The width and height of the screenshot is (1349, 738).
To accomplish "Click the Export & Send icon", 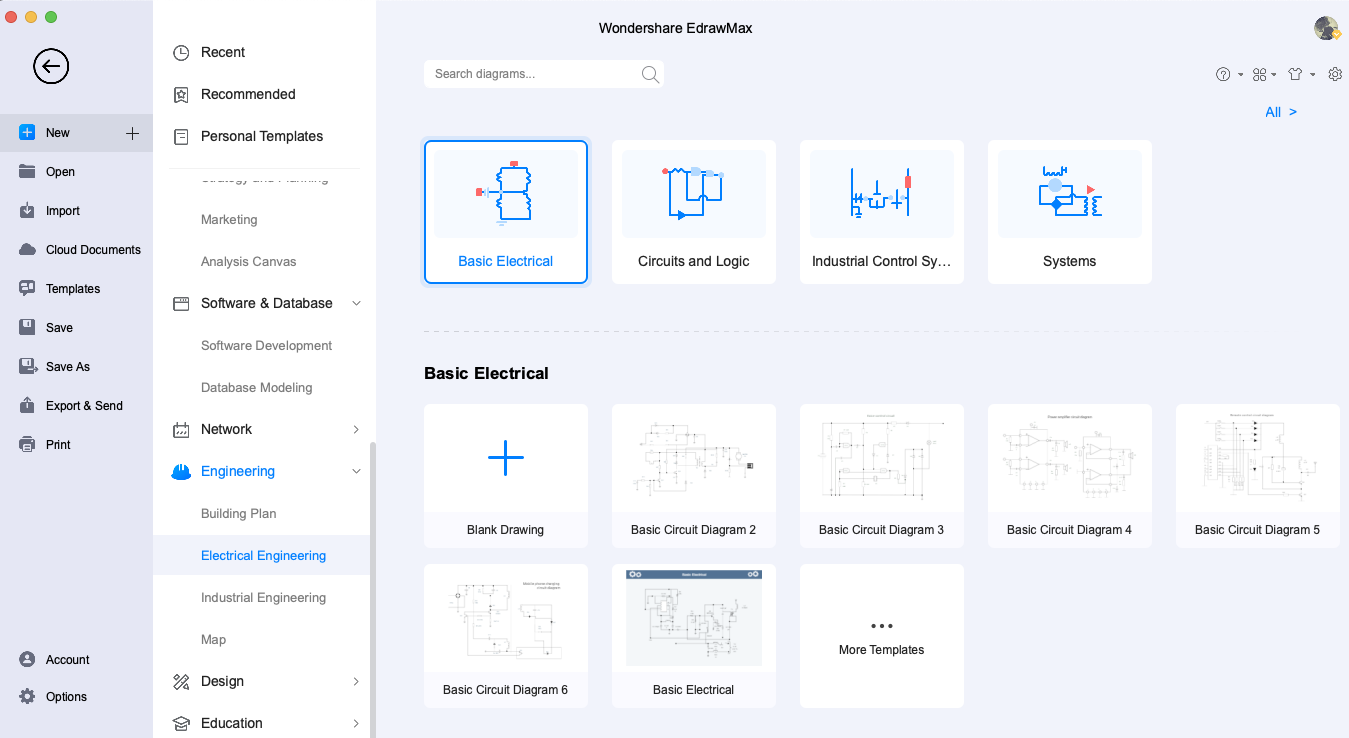I will (27, 406).
